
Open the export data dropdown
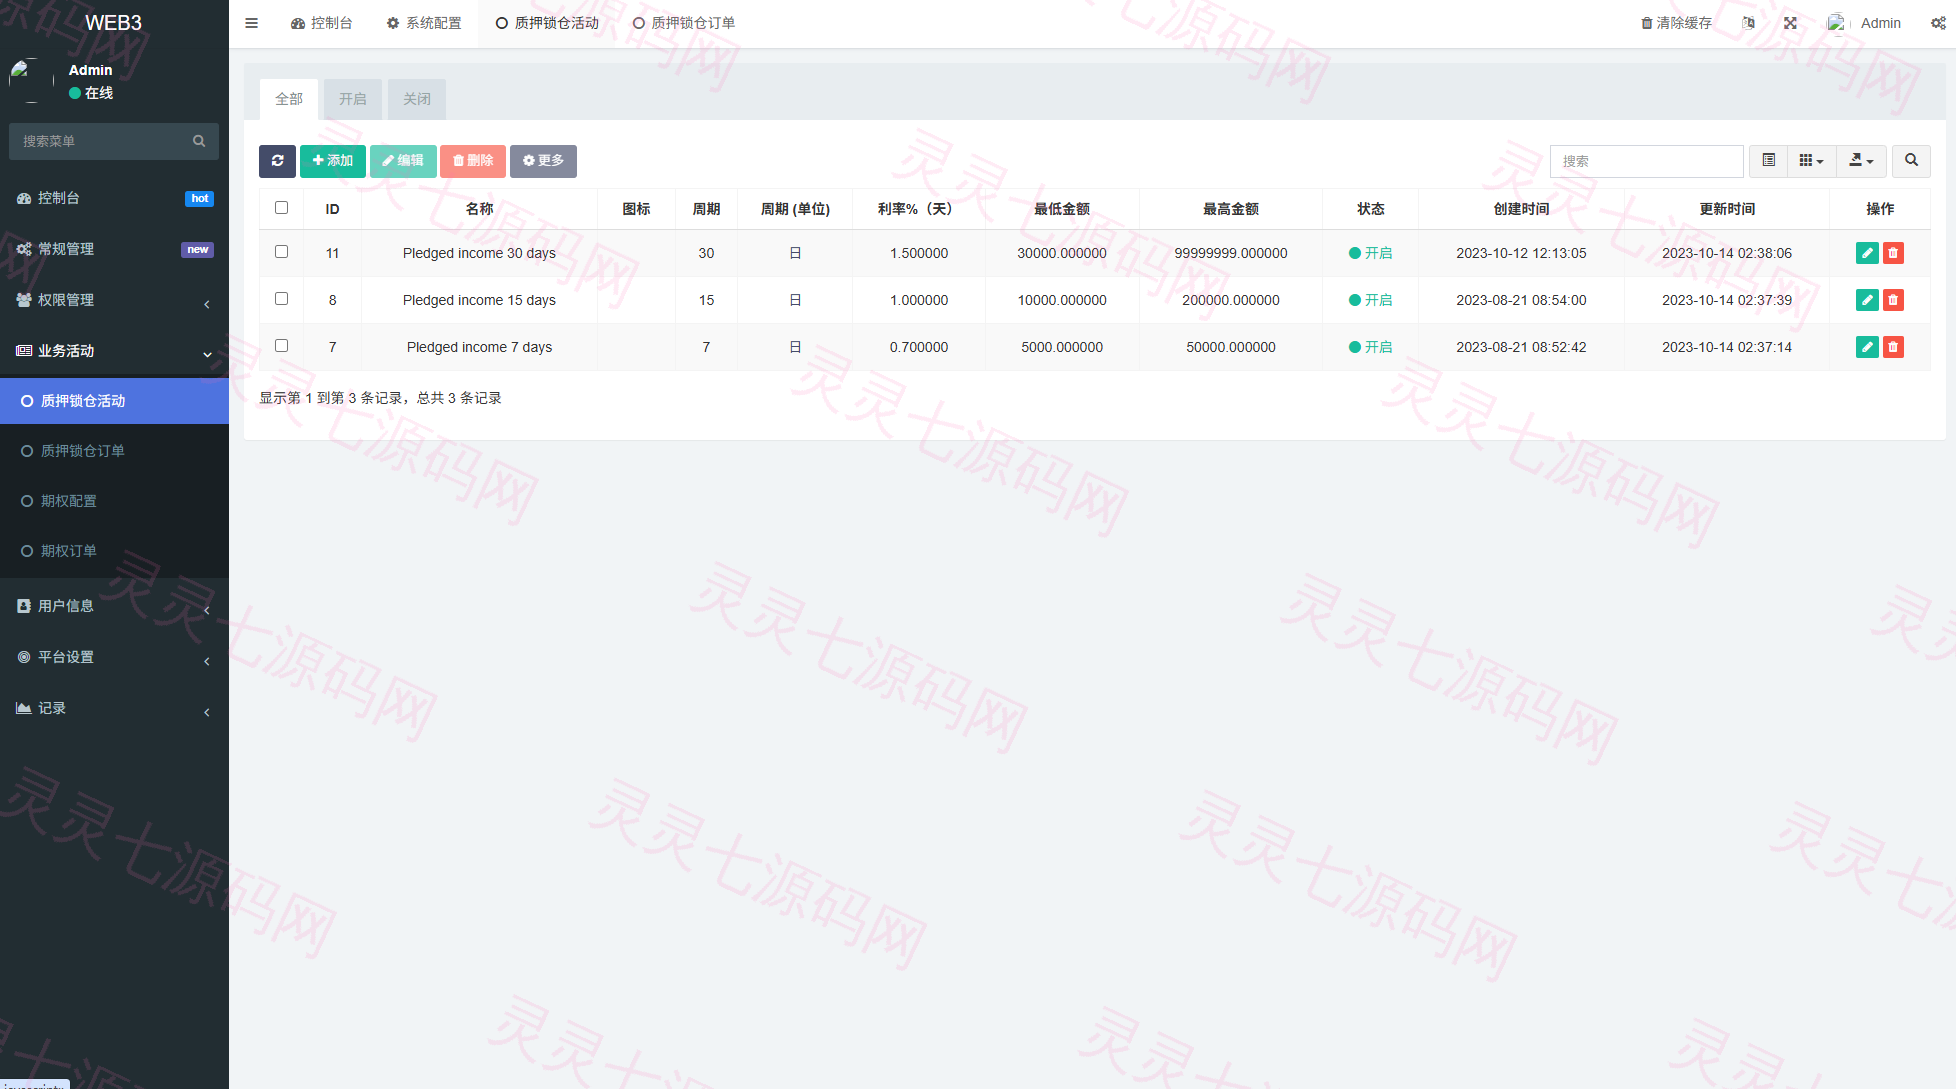1861,161
